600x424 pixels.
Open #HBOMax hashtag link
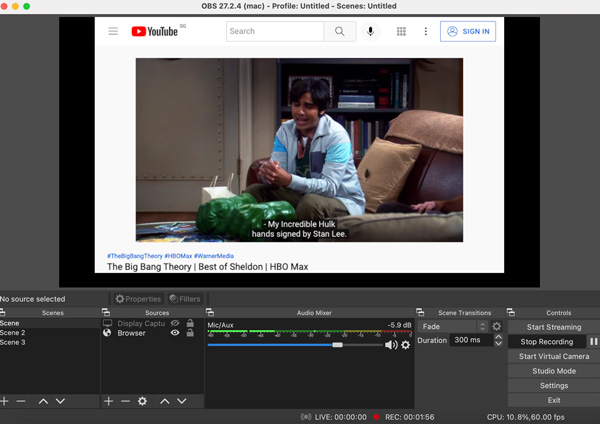coord(178,256)
